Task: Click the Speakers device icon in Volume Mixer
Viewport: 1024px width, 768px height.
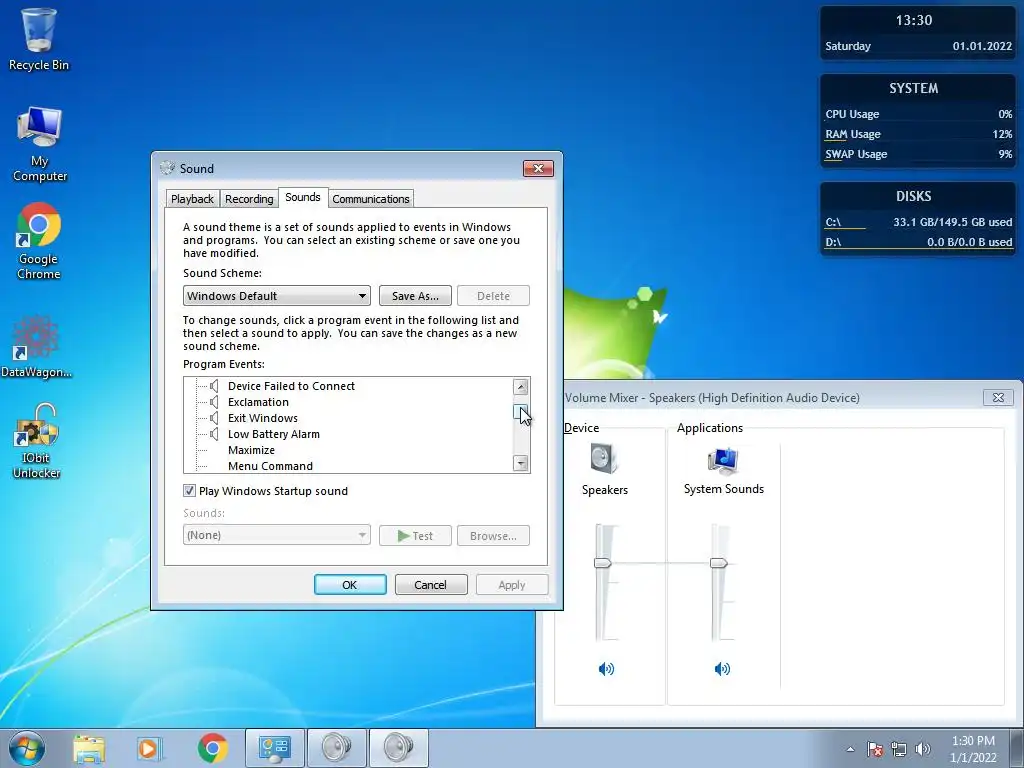Action: [604, 458]
